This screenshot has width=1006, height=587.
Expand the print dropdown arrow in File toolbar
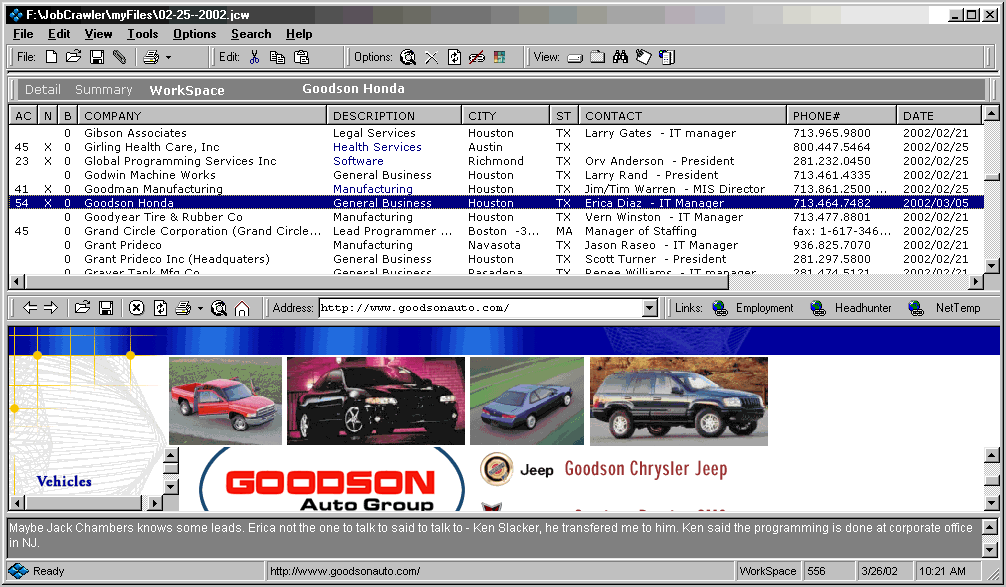click(169, 57)
